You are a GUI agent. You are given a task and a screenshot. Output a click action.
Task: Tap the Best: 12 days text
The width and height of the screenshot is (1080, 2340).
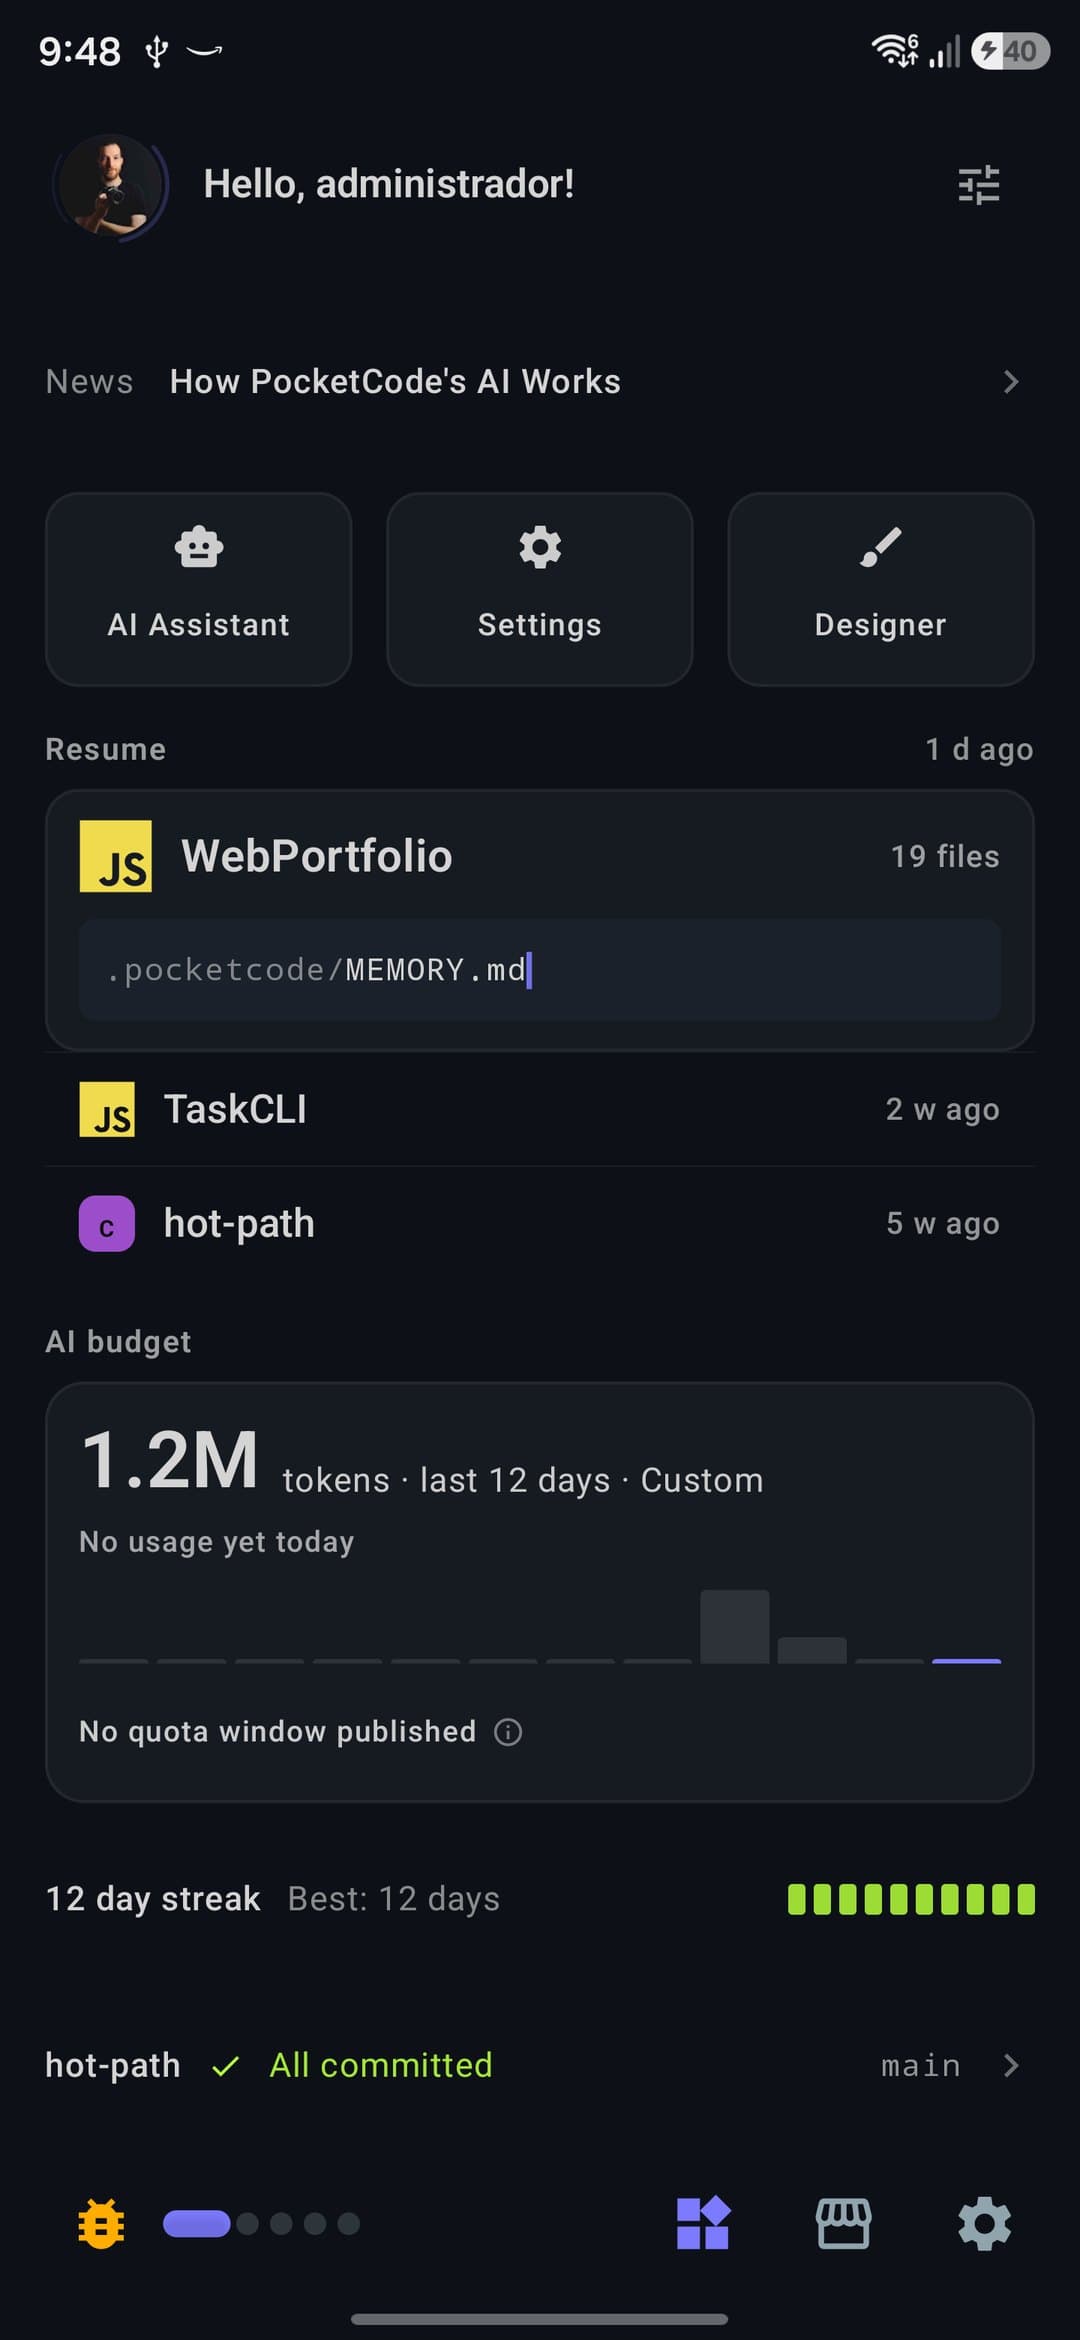pyautogui.click(x=394, y=1899)
